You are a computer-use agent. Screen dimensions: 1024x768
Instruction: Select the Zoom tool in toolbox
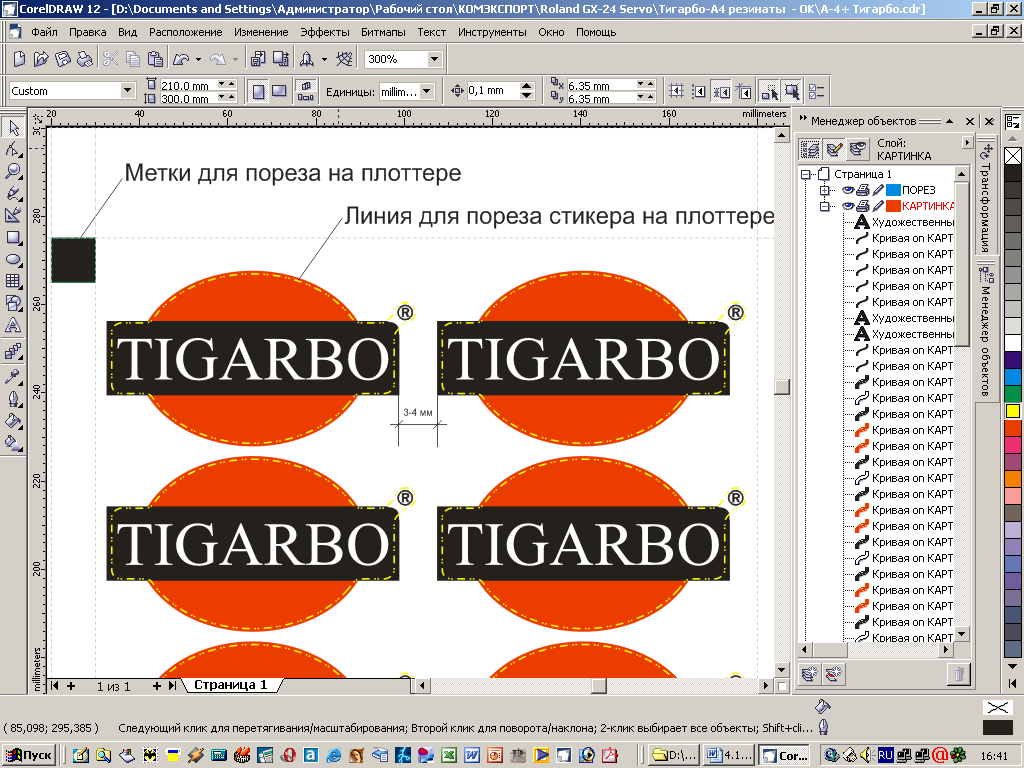[x=13, y=172]
